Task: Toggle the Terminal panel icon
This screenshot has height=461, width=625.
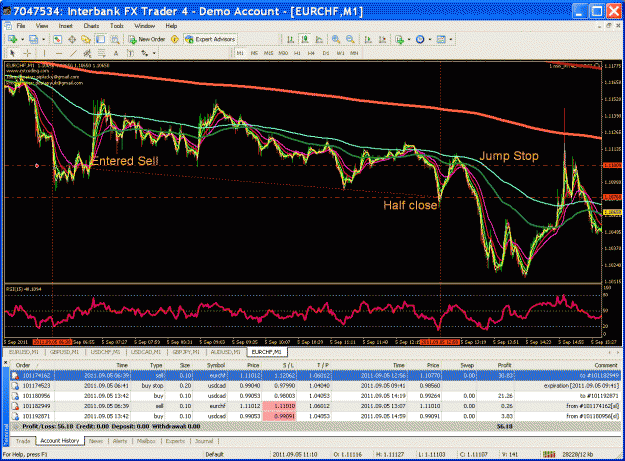Action: (100, 39)
